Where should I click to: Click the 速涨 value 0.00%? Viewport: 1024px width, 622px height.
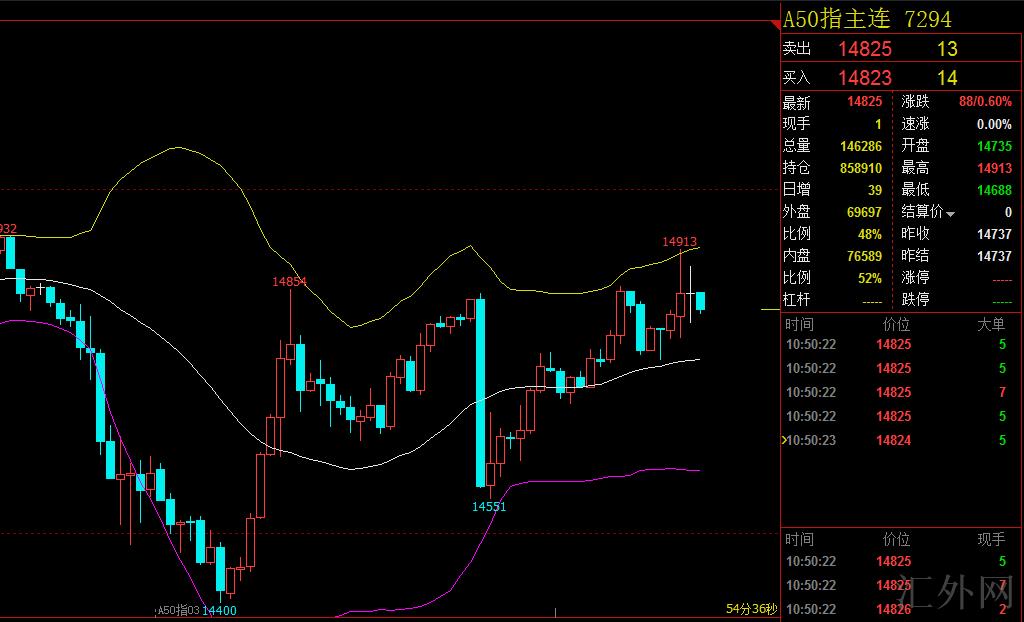(994, 123)
